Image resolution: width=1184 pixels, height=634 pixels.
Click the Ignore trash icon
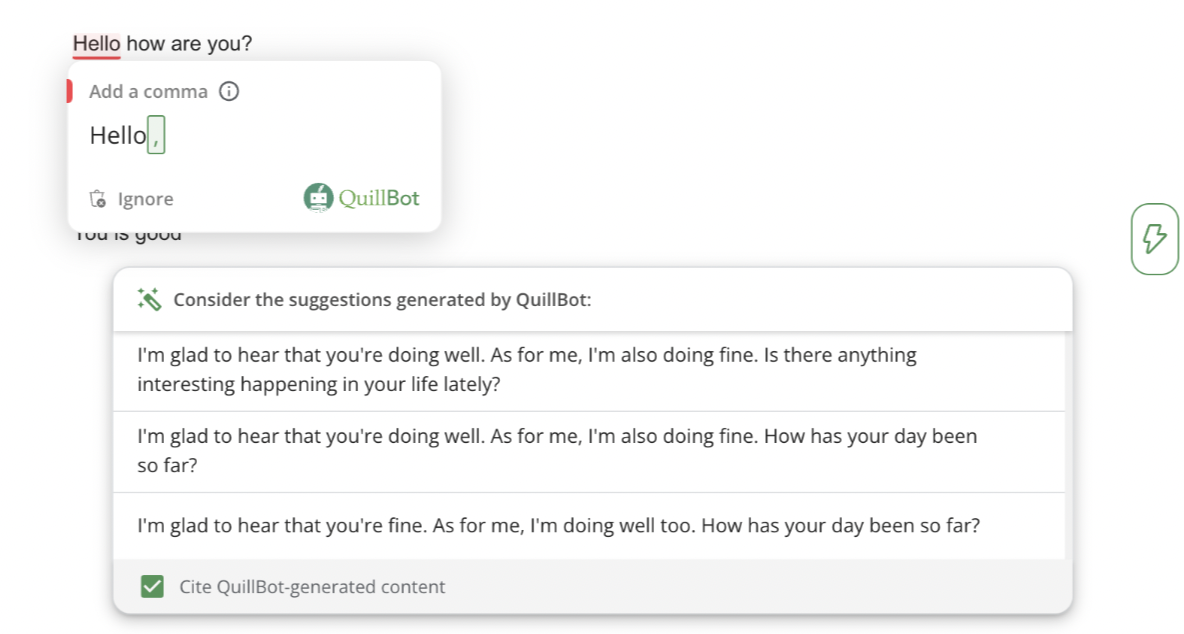pyautogui.click(x=98, y=199)
